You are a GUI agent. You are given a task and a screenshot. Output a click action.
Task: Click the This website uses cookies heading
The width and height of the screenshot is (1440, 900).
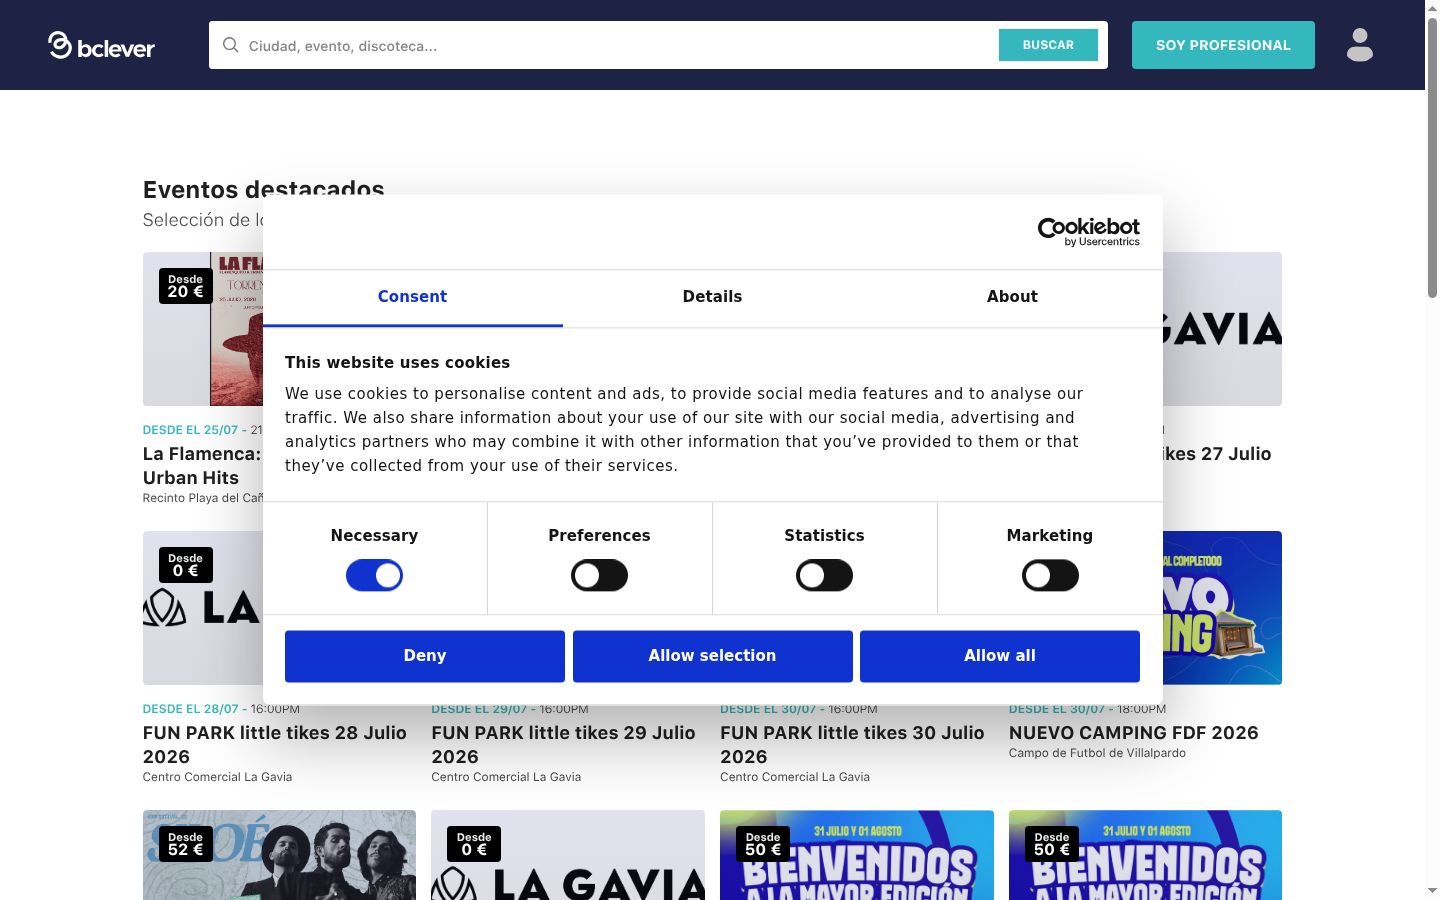[397, 363]
